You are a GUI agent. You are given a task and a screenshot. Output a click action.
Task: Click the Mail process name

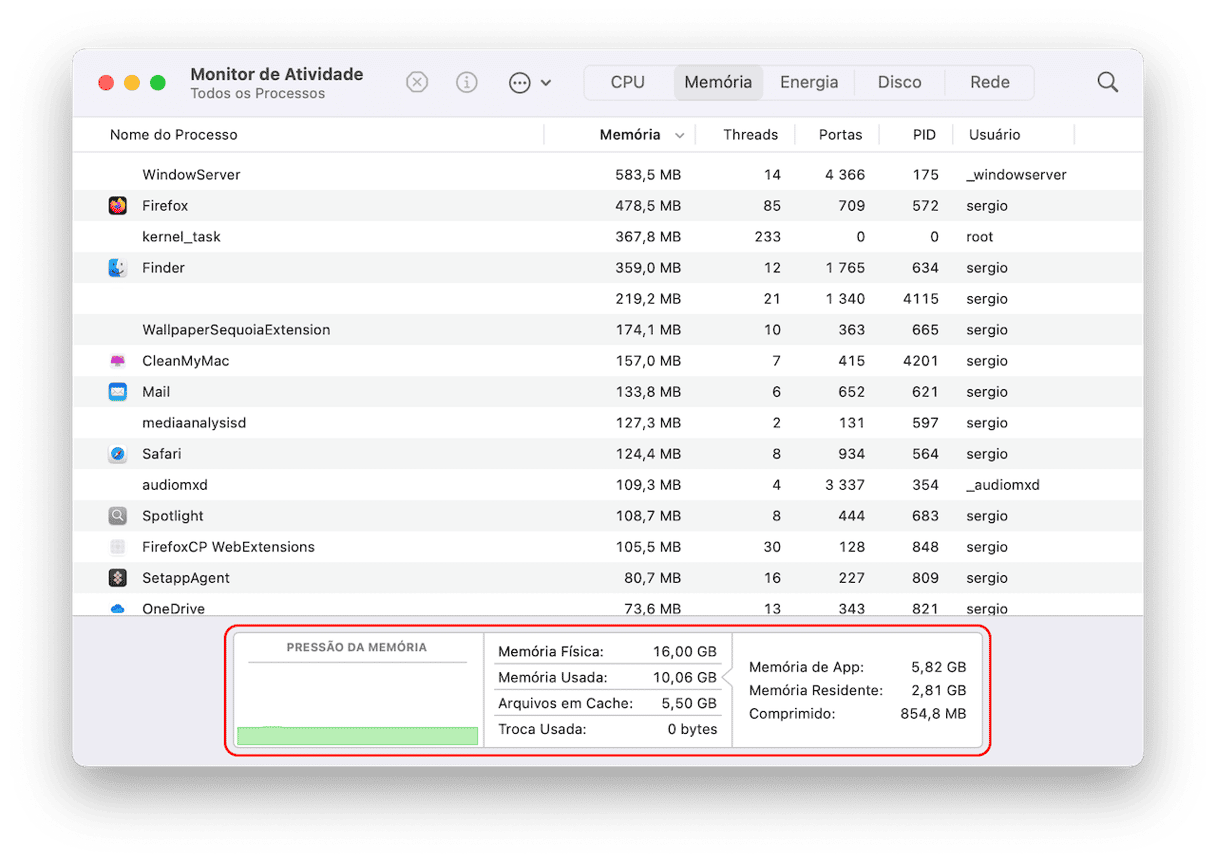[156, 392]
